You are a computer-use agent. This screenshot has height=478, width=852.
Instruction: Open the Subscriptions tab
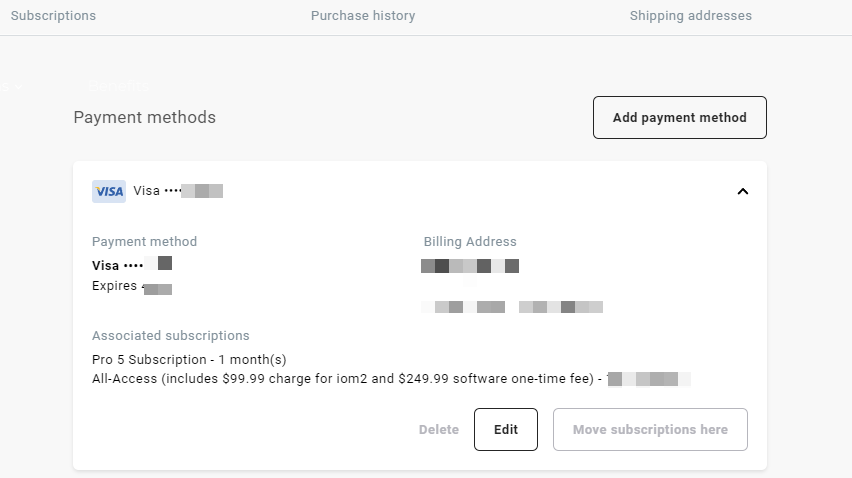(53, 16)
